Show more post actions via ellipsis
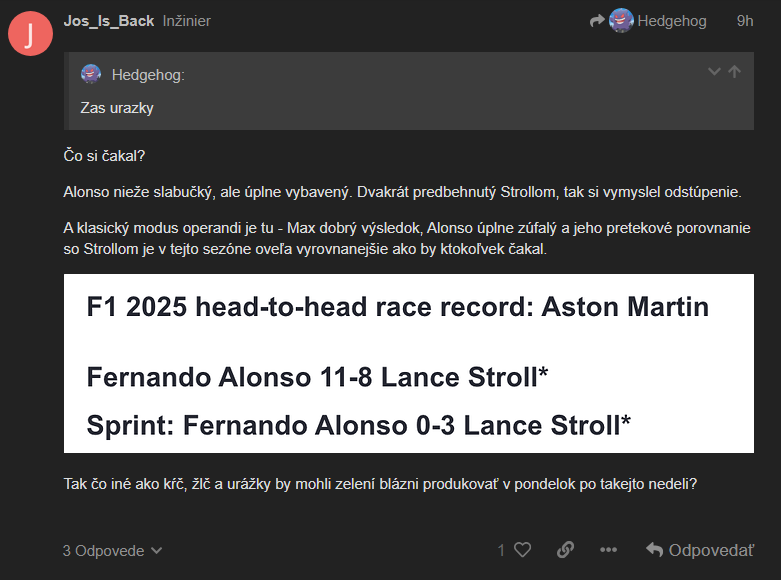This screenshot has width=781, height=580. click(x=608, y=550)
